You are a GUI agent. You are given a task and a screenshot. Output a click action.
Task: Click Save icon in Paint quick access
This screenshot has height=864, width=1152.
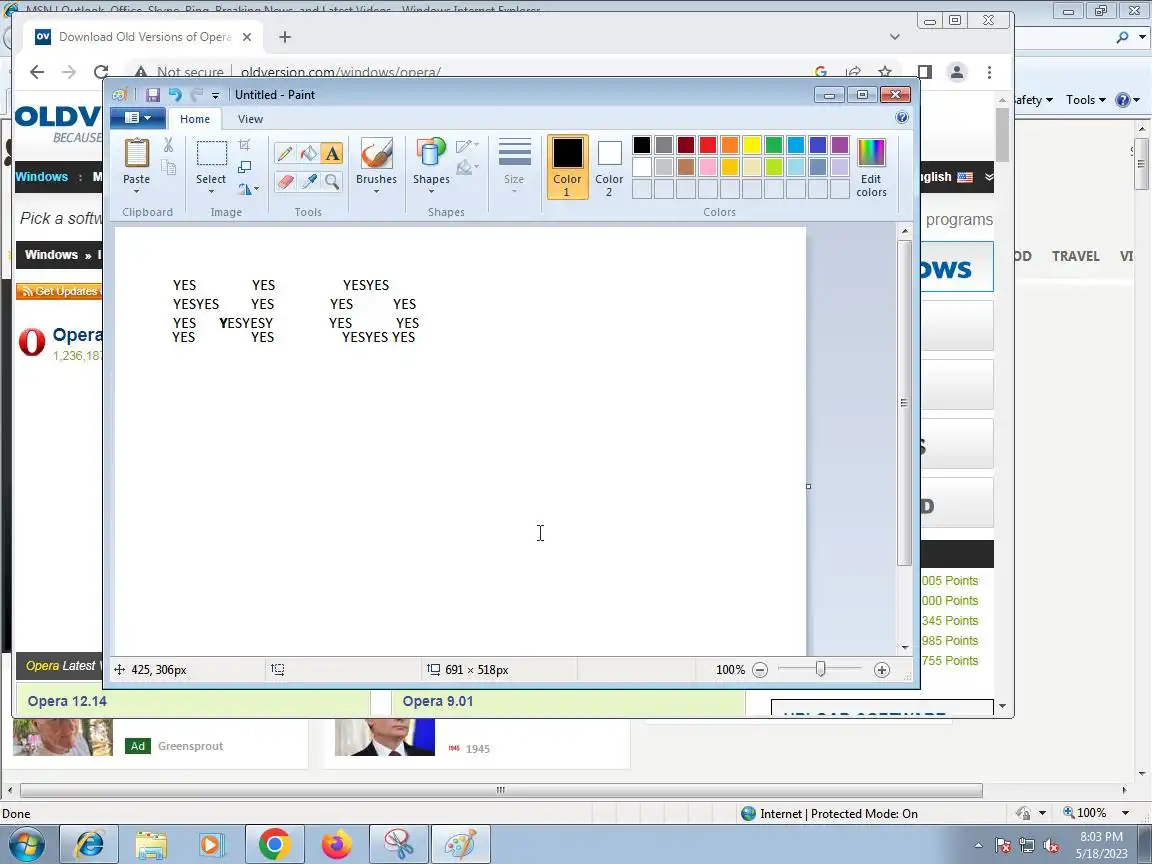coord(153,95)
